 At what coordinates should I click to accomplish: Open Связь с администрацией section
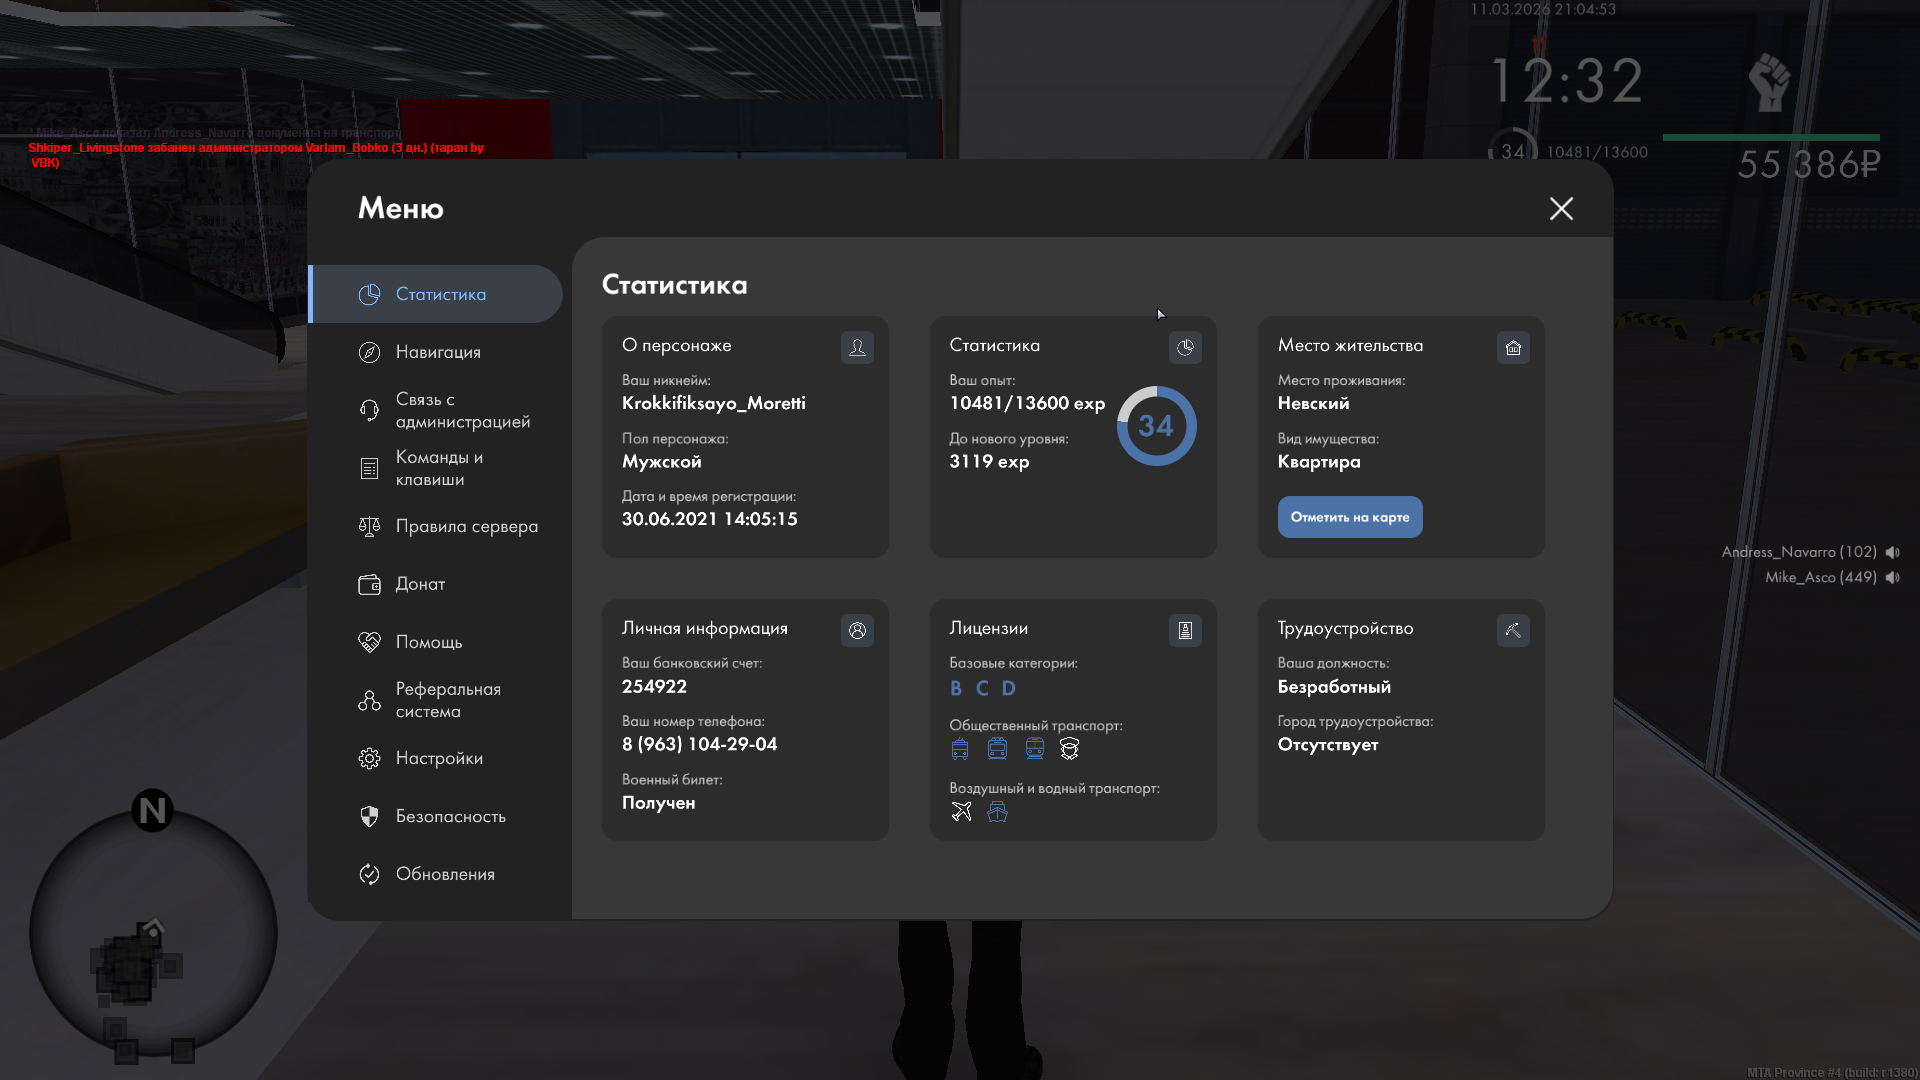click(462, 410)
